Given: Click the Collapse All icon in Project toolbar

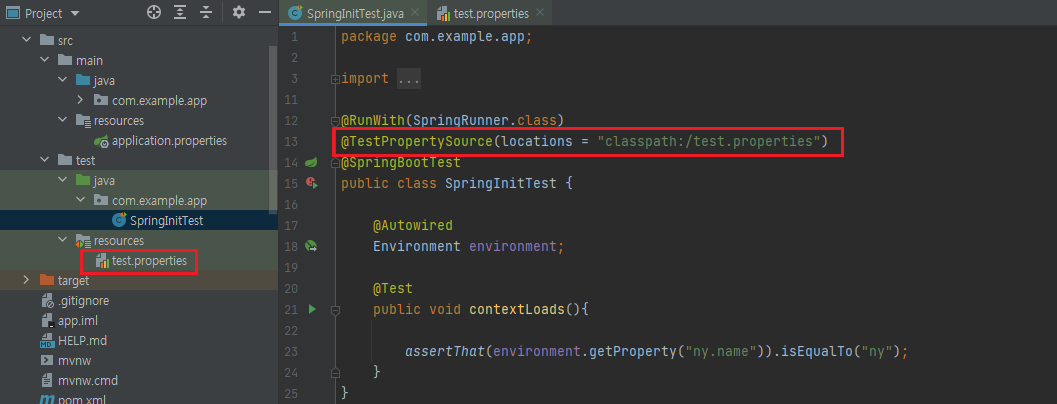Looking at the screenshot, I should (205, 12).
